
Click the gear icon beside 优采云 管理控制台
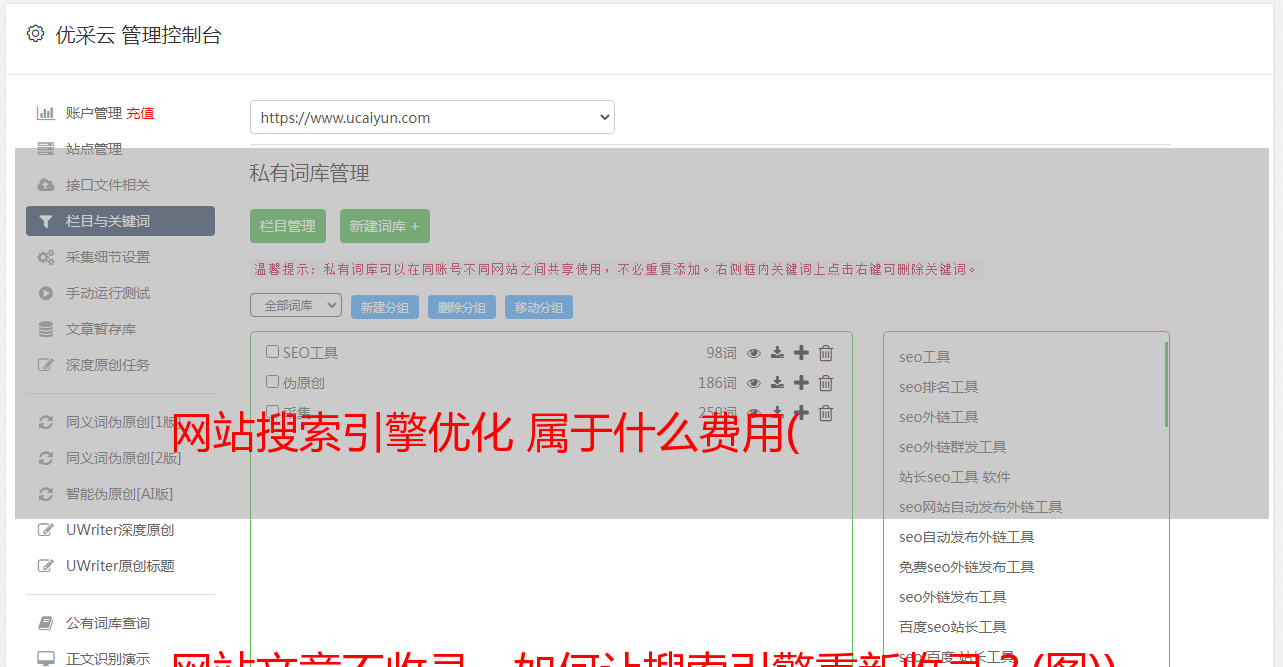point(36,34)
